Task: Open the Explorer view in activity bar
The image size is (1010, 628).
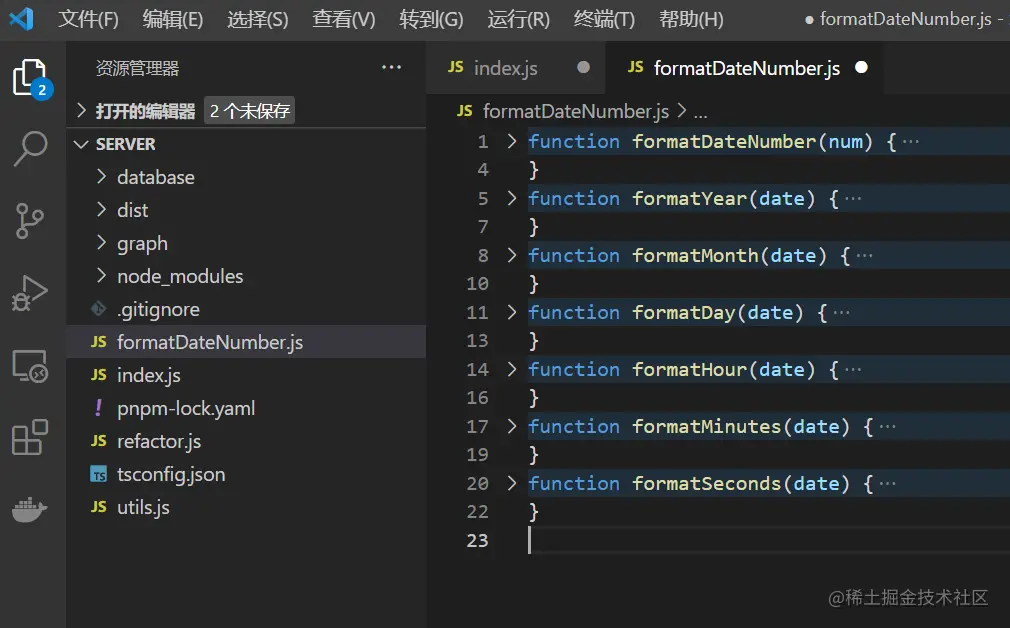Action: (30, 78)
